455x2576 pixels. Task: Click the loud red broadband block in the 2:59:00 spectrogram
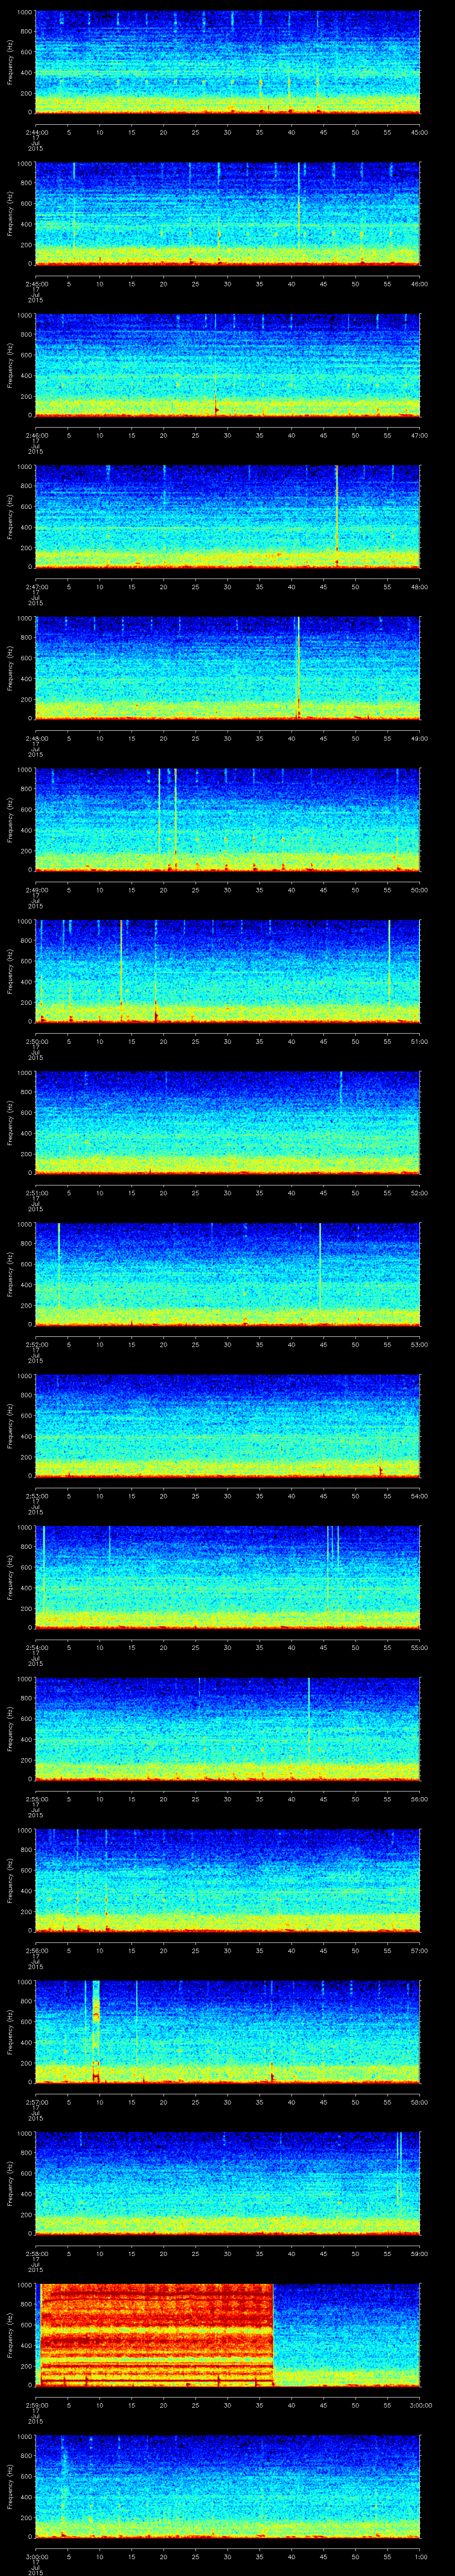coord(157,2335)
